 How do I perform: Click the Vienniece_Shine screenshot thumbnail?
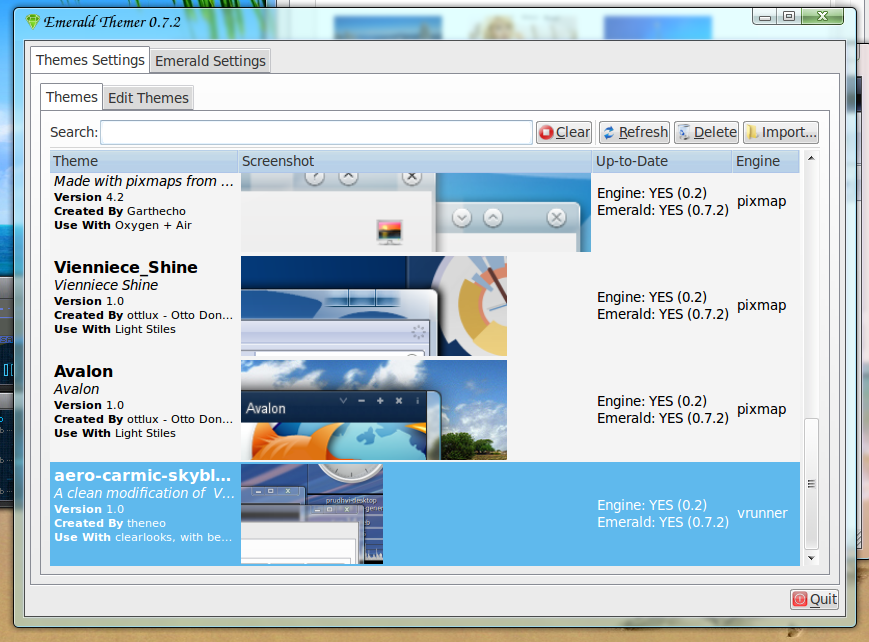click(x=374, y=306)
